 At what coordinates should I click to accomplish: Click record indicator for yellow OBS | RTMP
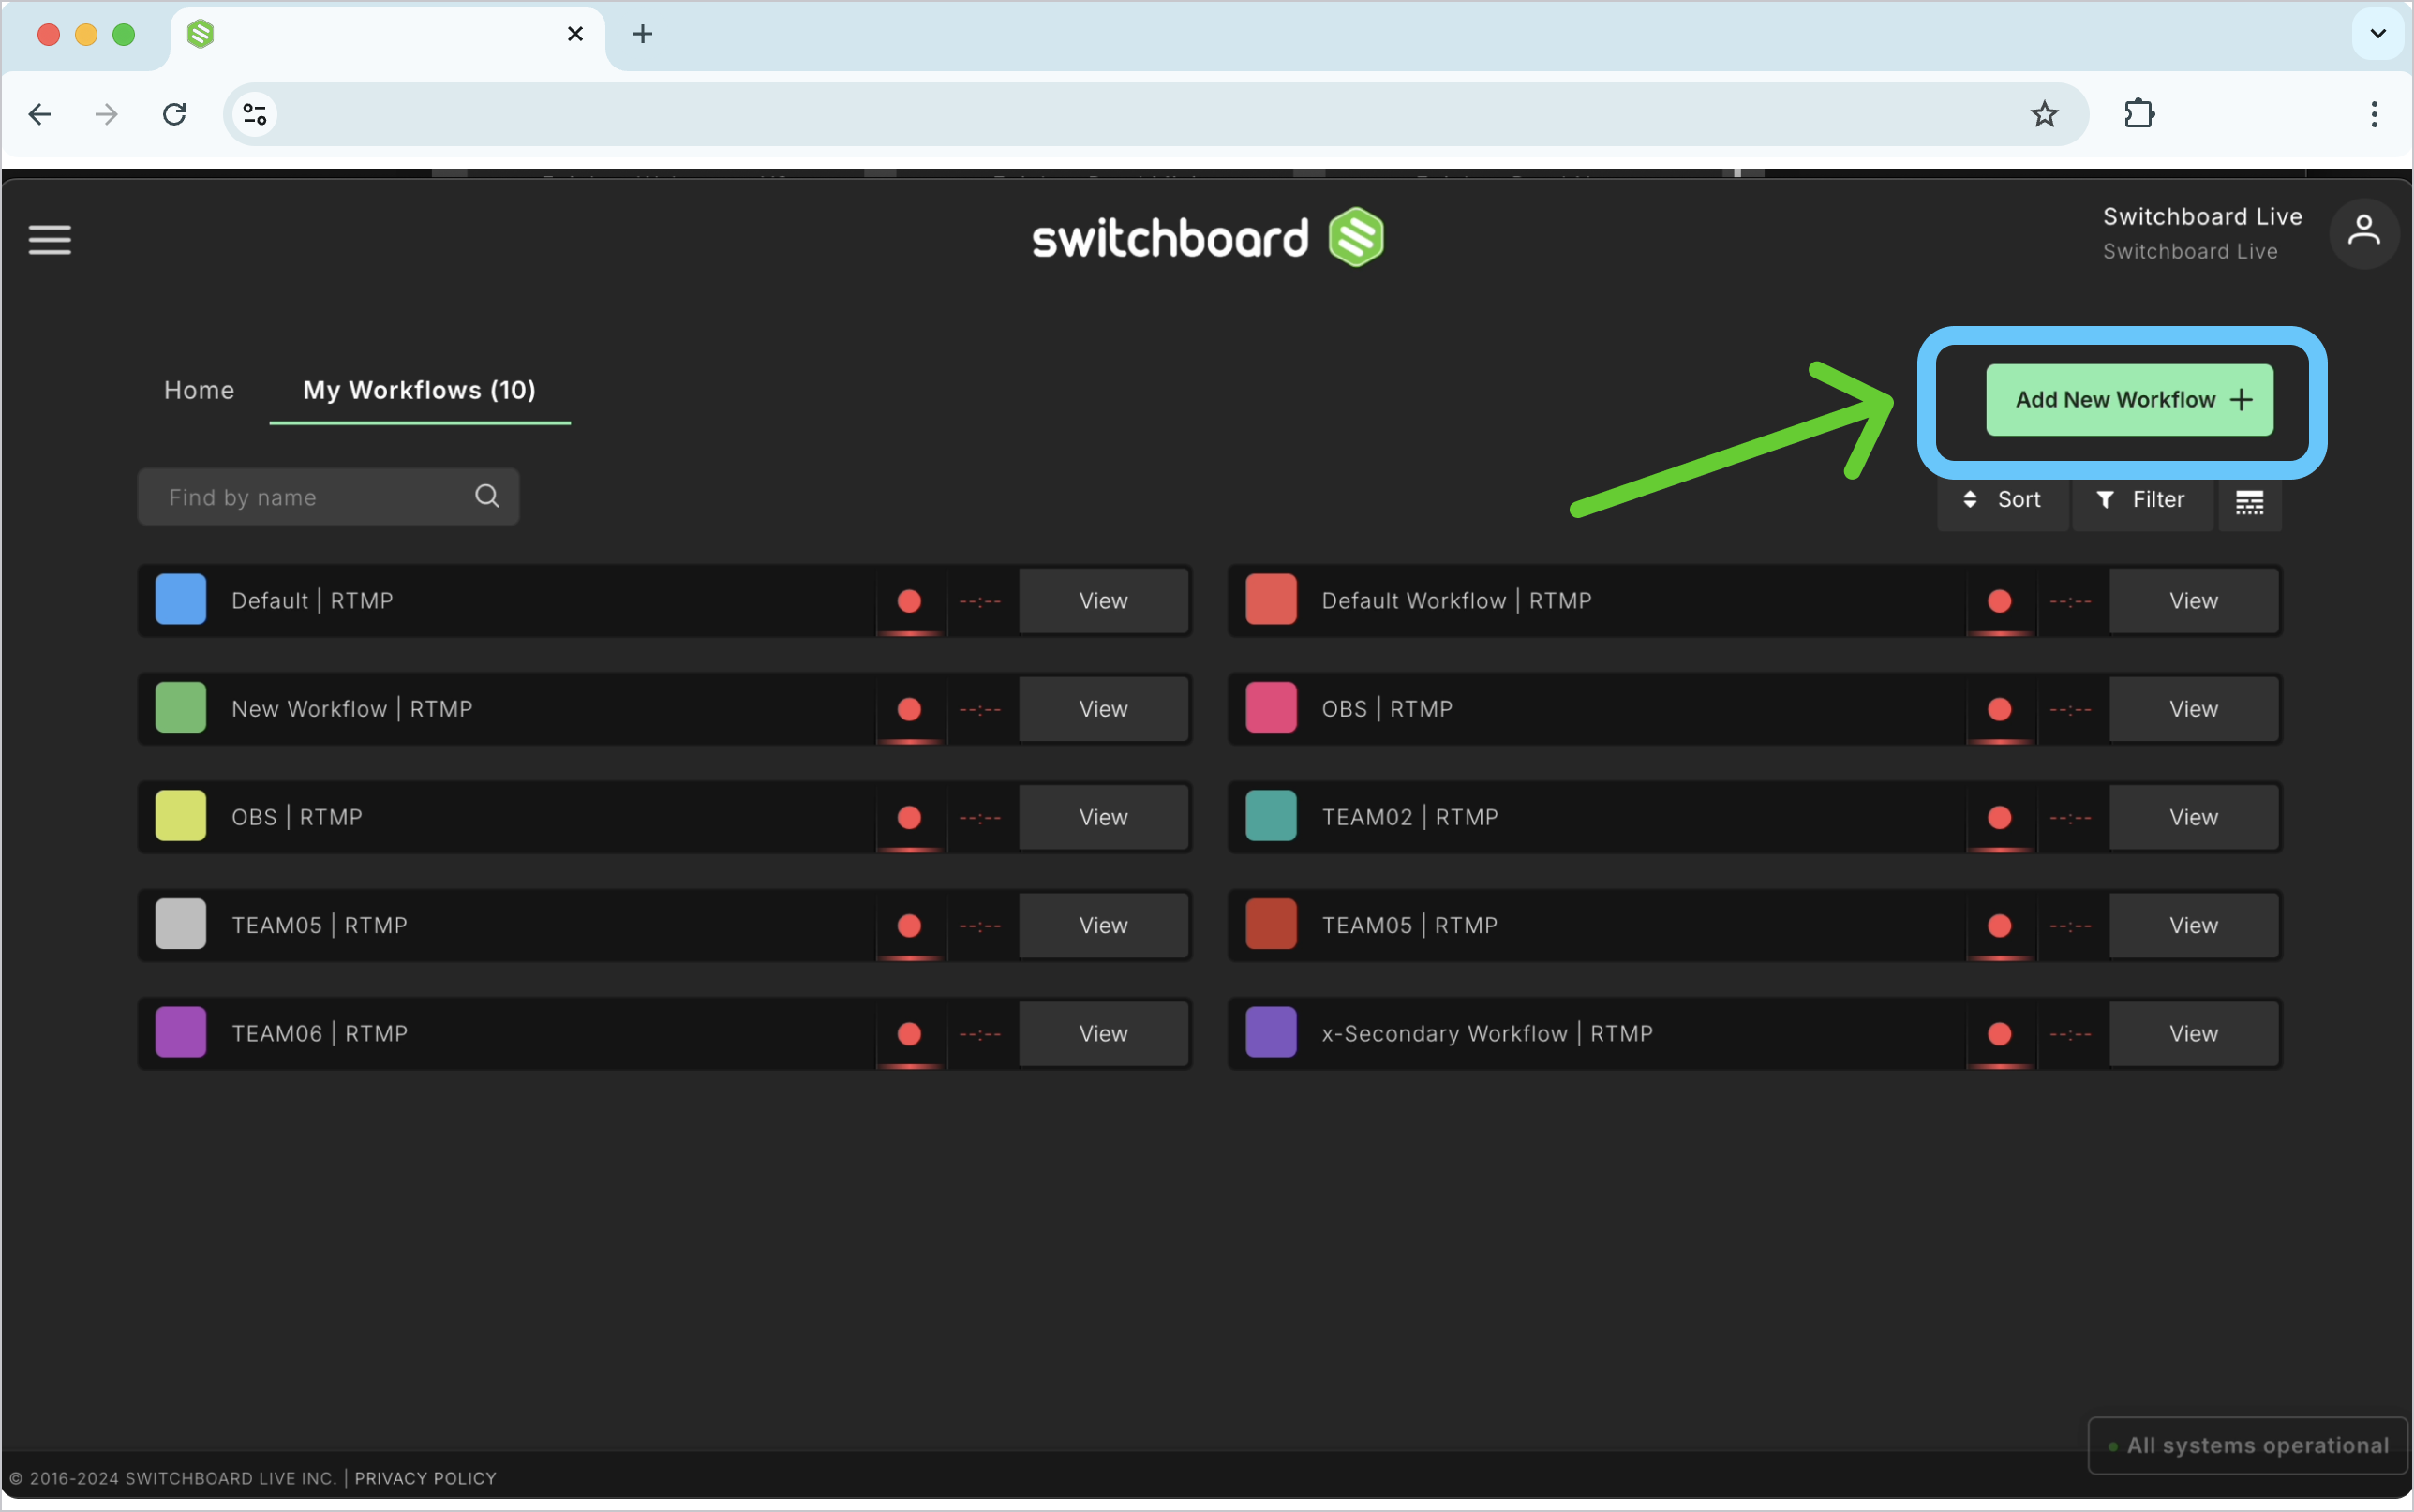[909, 817]
